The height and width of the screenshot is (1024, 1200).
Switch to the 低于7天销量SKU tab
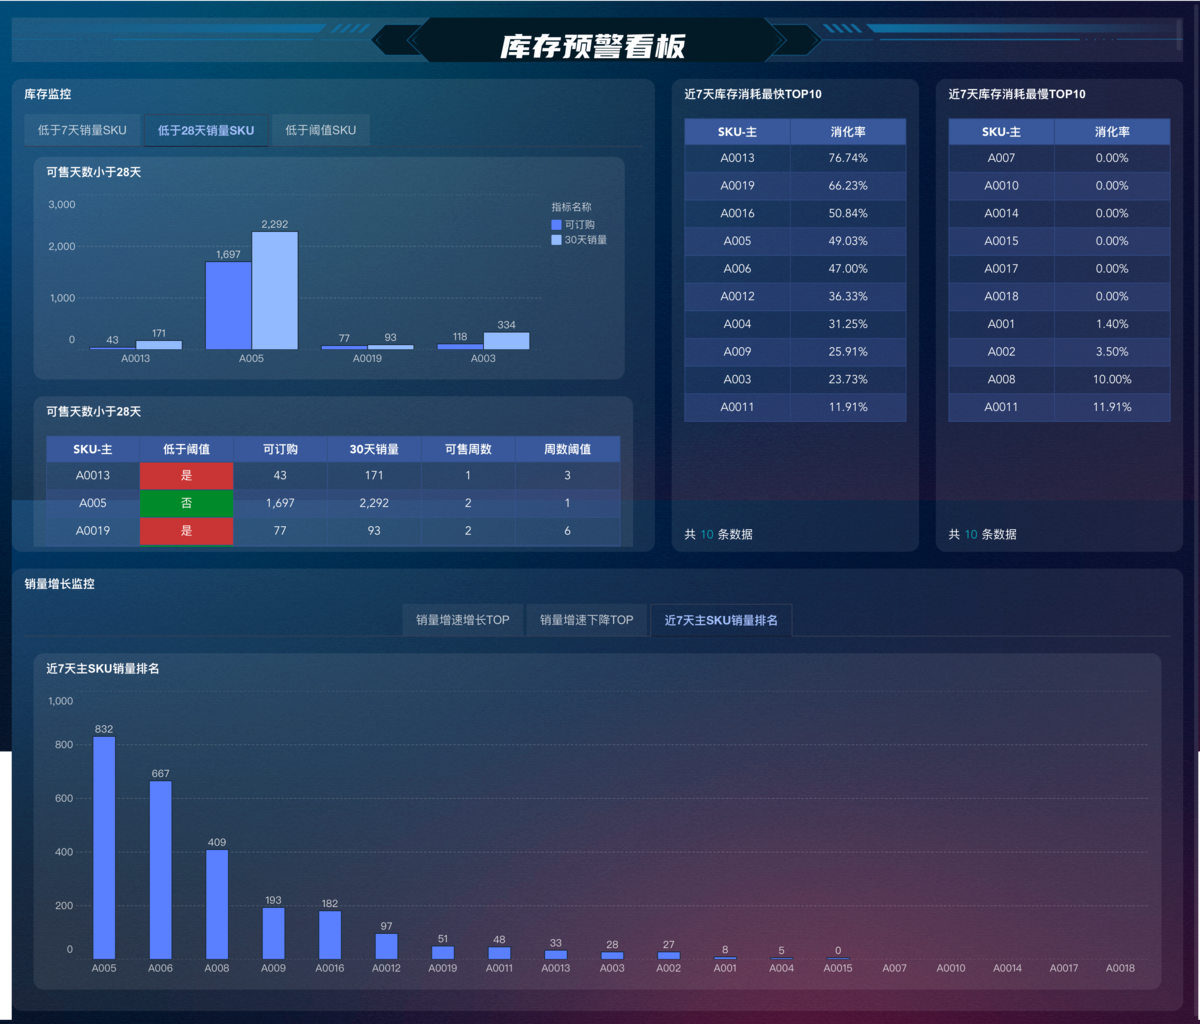(x=83, y=130)
